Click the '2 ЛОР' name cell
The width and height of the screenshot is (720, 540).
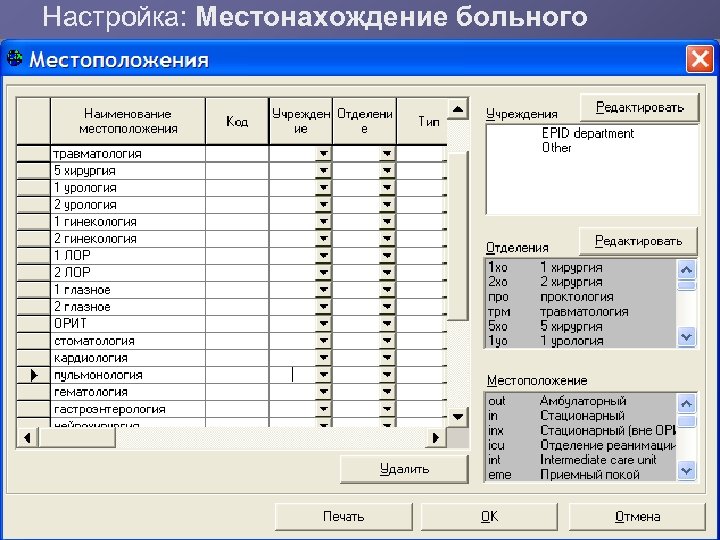pyautogui.click(x=128, y=272)
